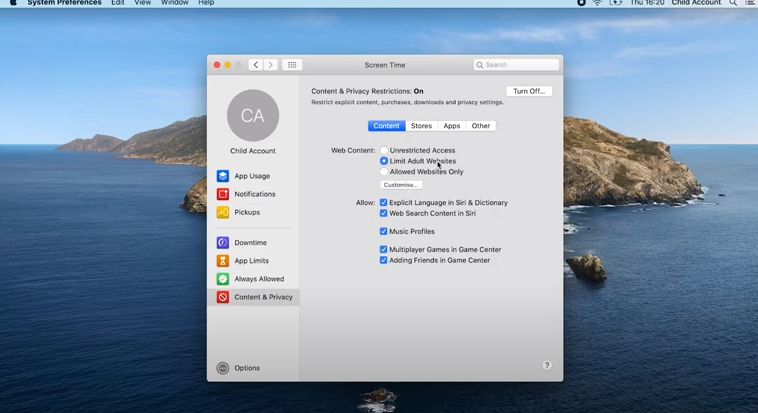Toggle Web Search Content in Siri

coord(383,213)
